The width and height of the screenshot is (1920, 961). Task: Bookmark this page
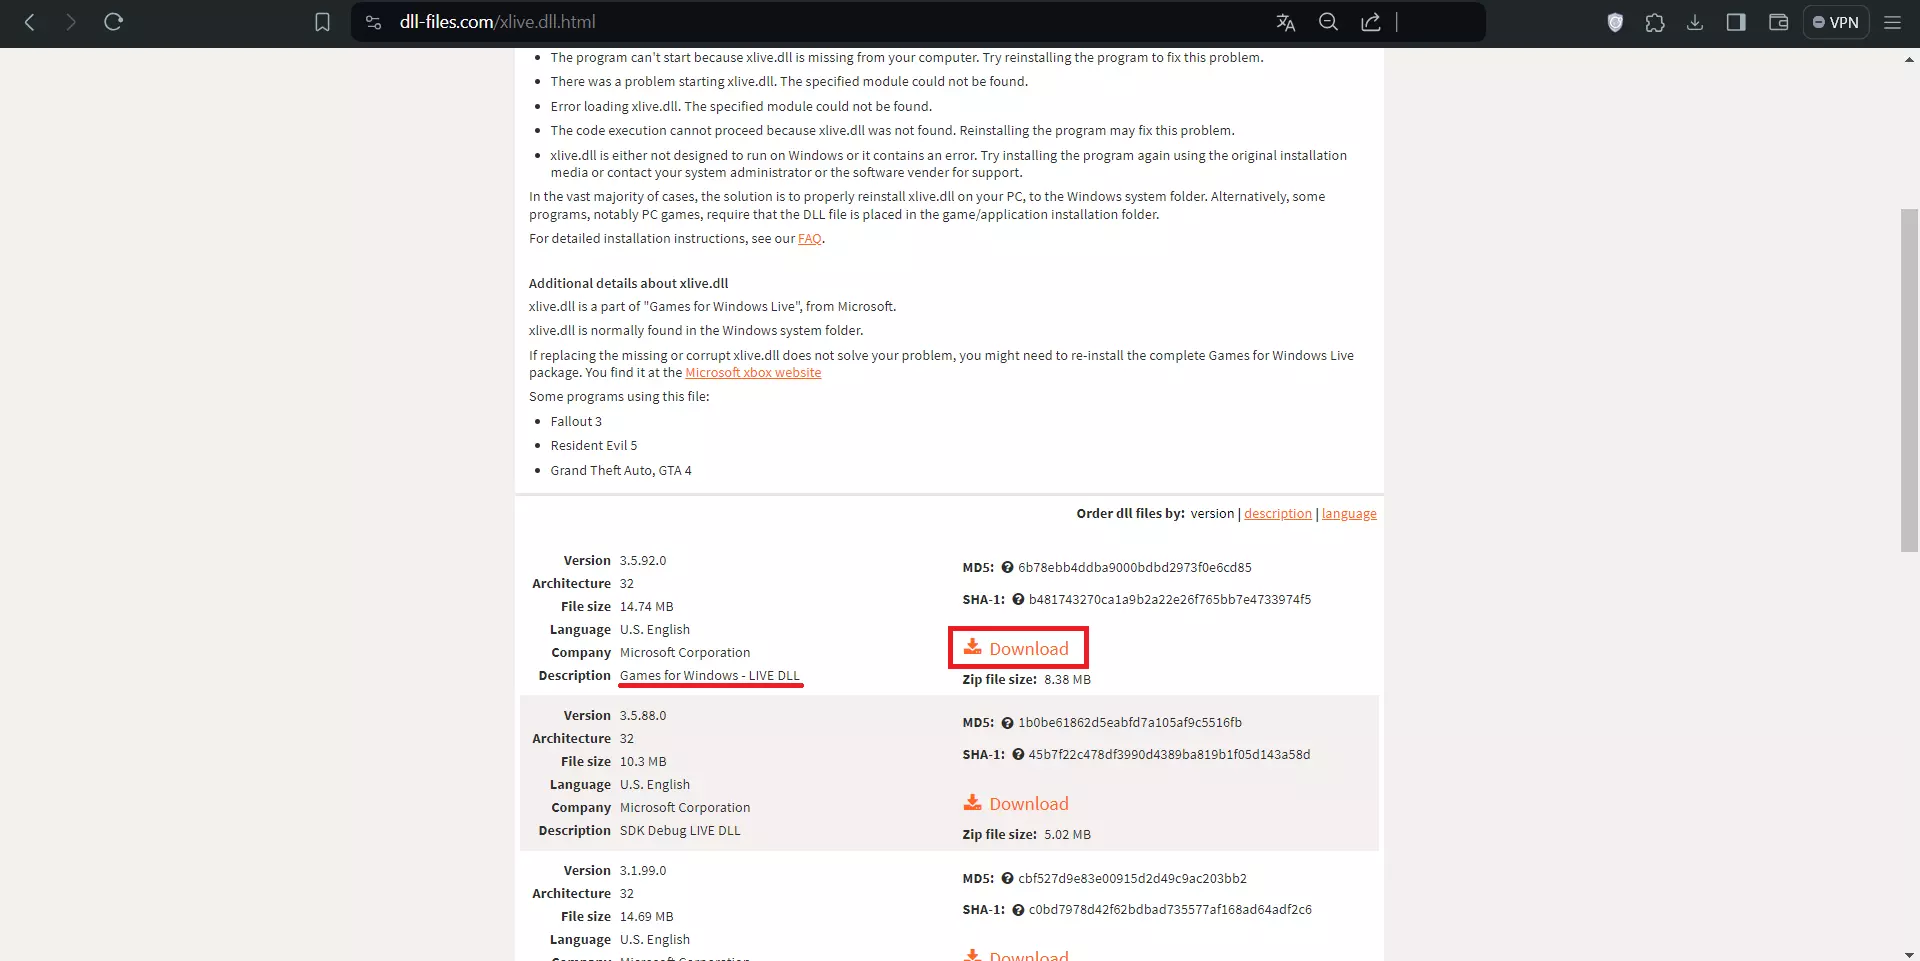pos(322,22)
